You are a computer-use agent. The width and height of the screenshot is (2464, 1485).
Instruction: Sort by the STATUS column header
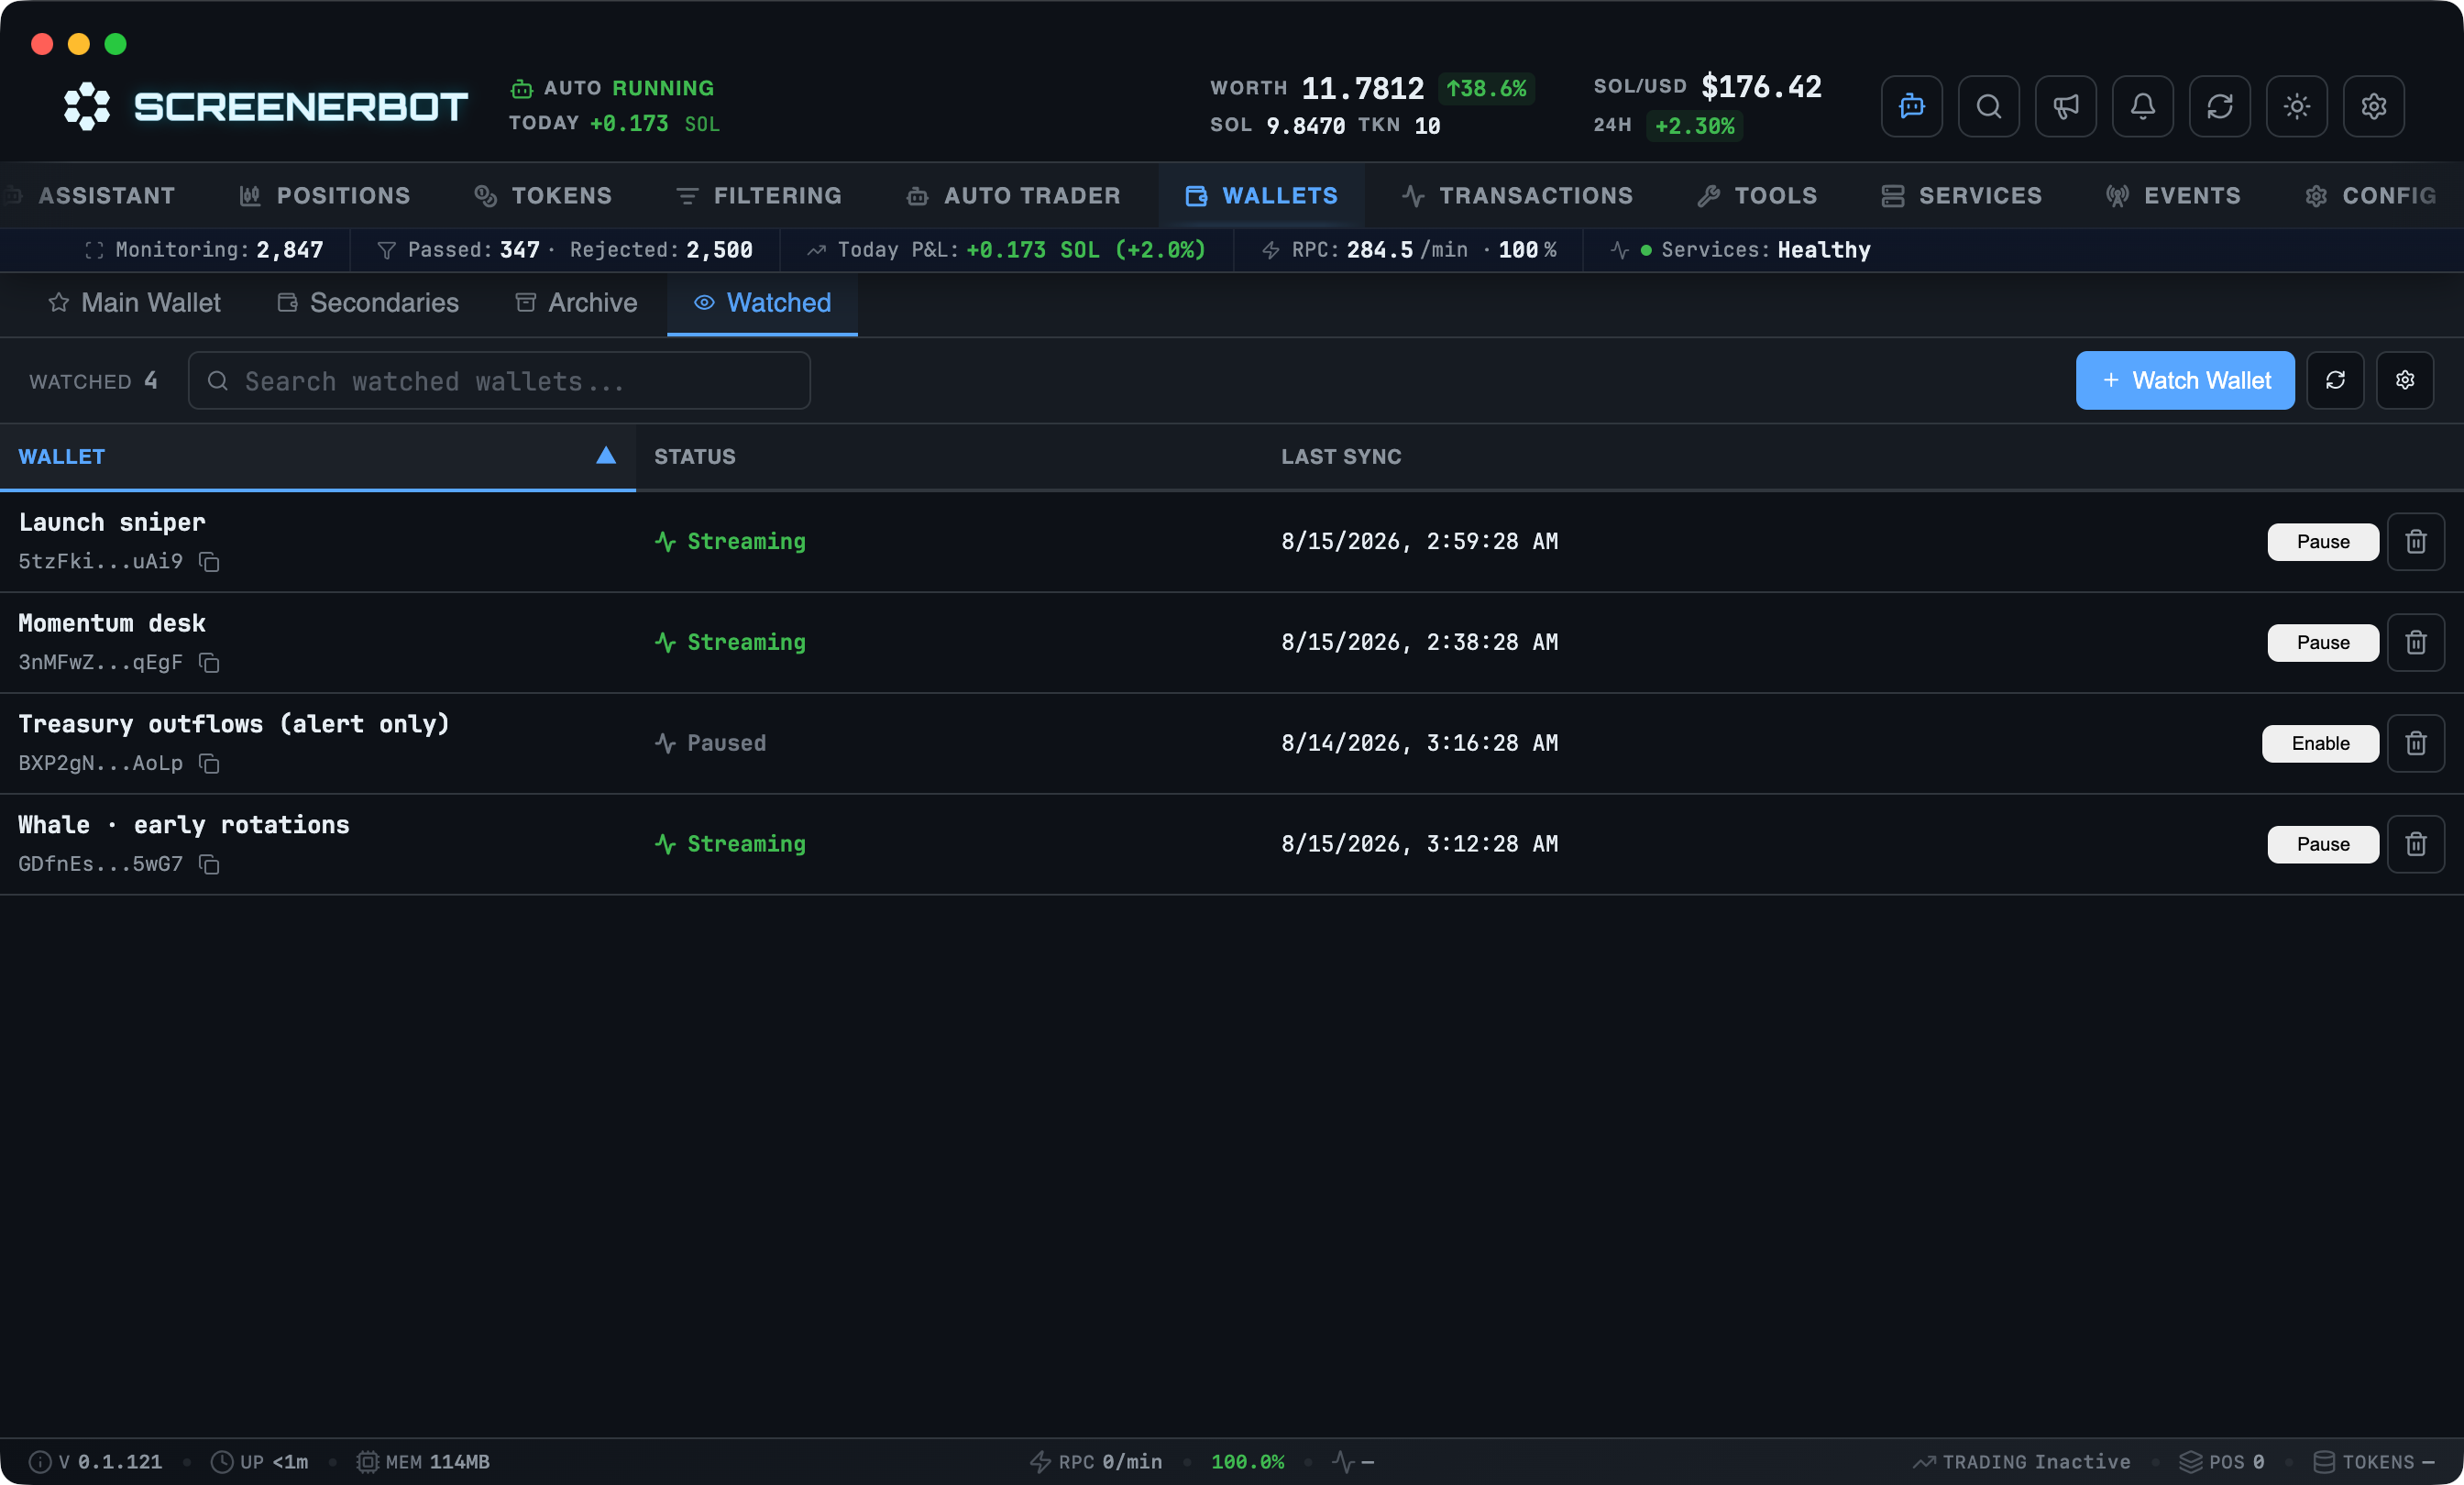pyautogui.click(x=695, y=457)
